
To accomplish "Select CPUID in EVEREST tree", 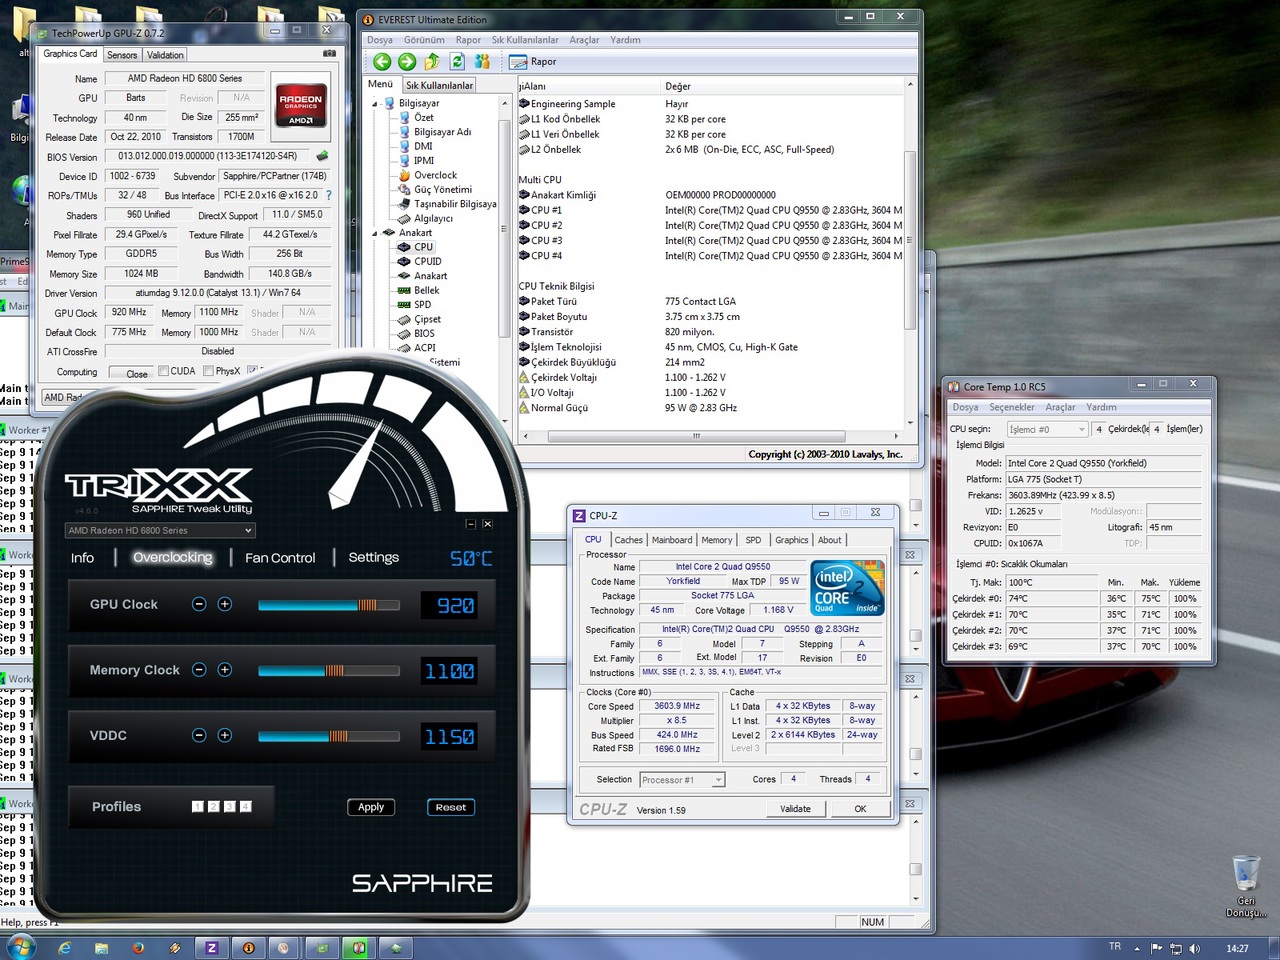I will tap(427, 261).
